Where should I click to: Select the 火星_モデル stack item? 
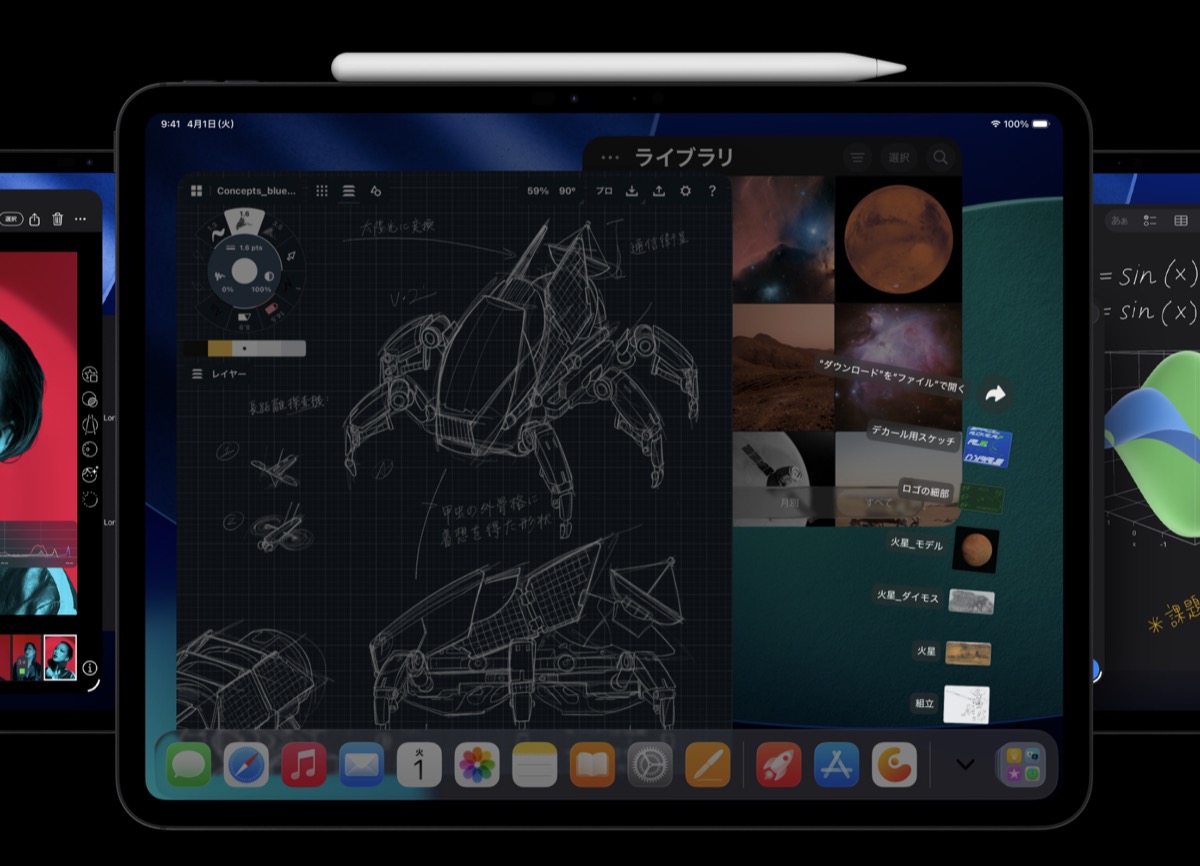tap(974, 548)
